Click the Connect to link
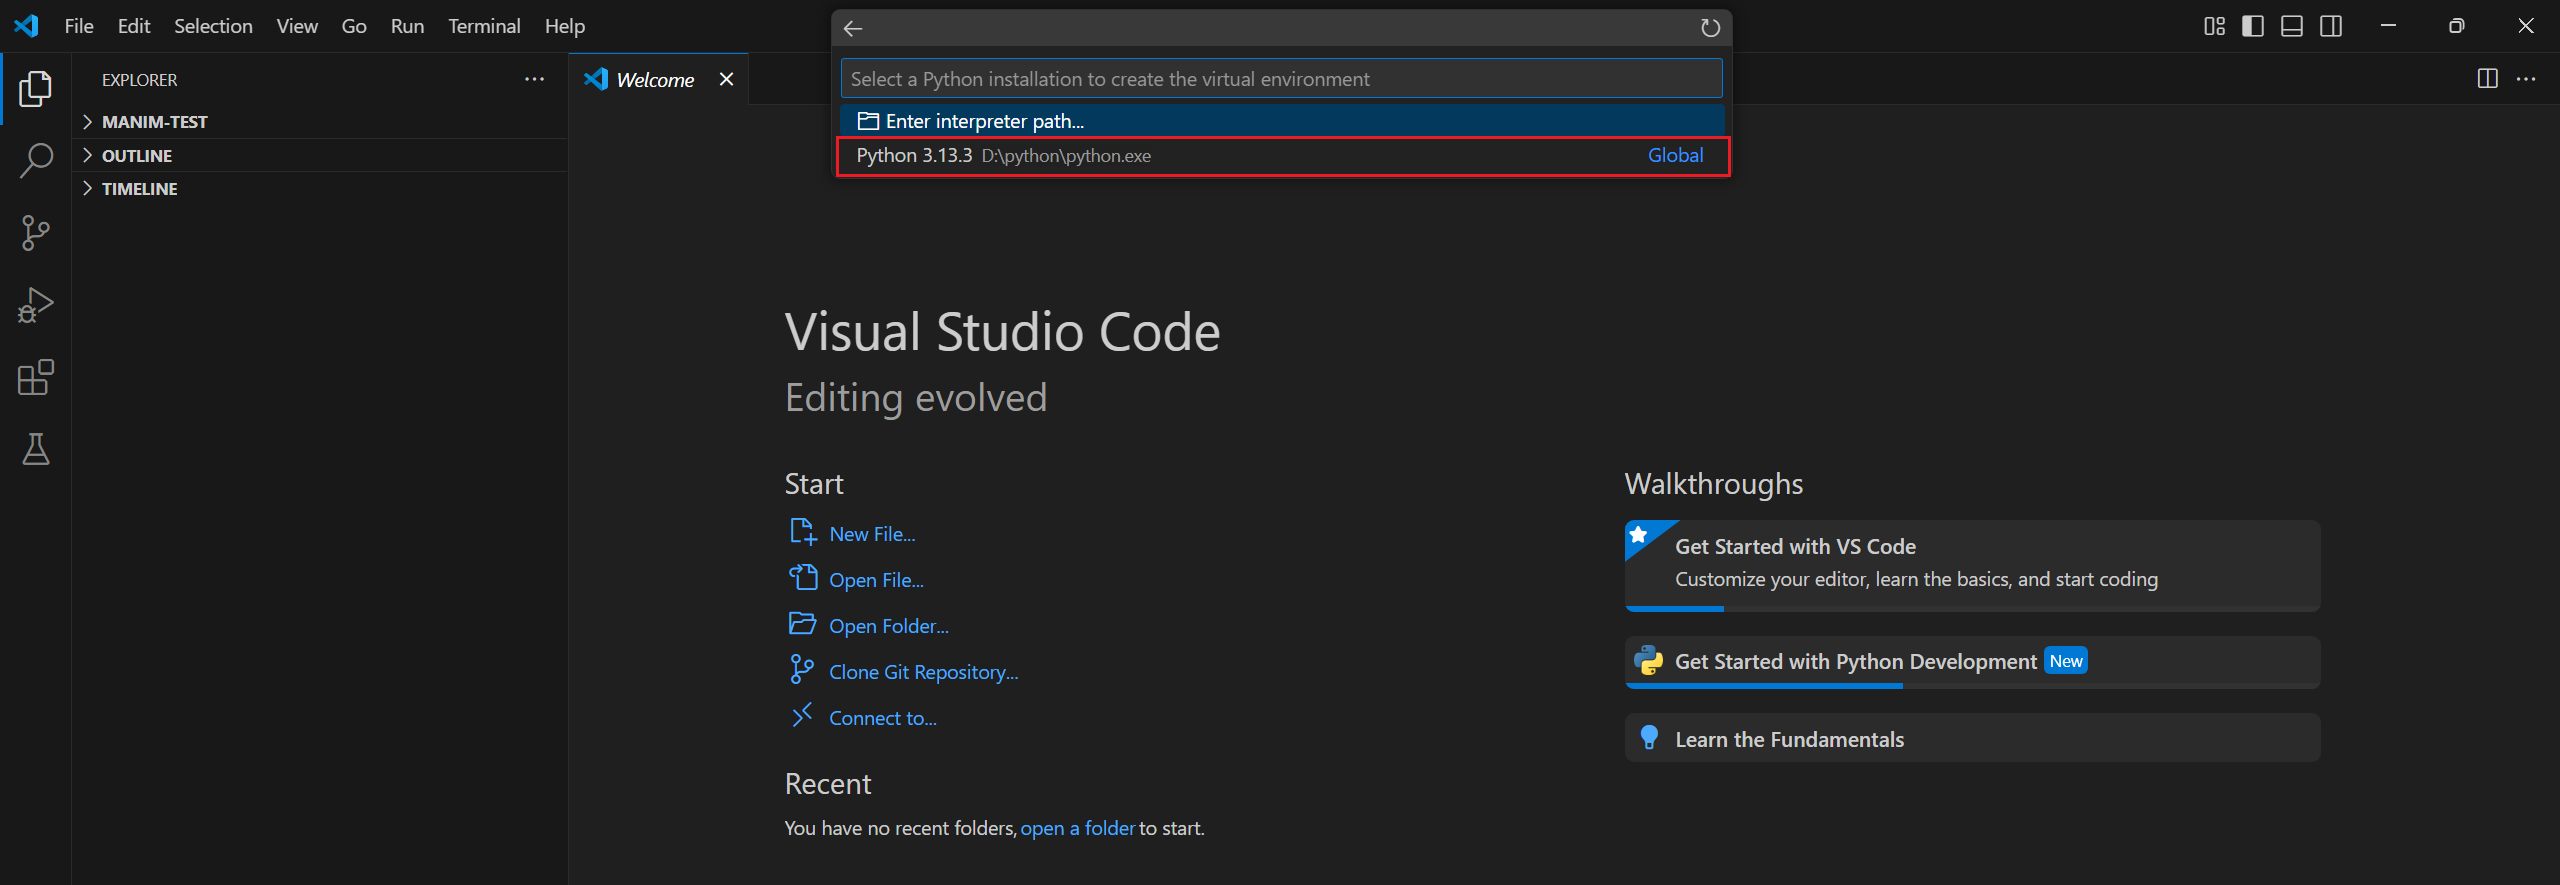 coord(882,718)
